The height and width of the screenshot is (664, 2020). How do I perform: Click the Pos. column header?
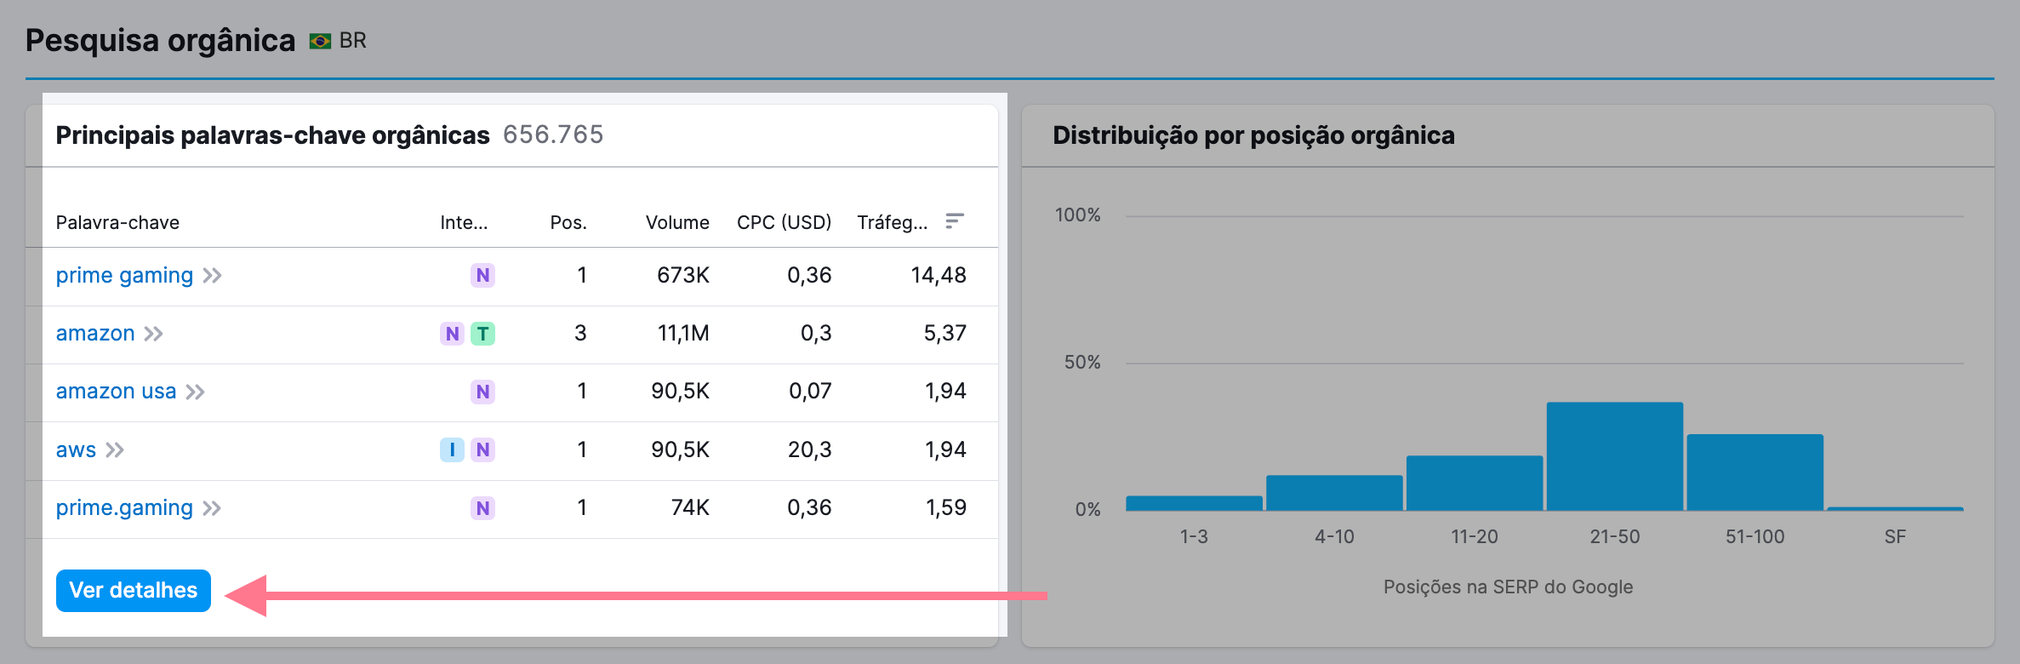coord(568,222)
